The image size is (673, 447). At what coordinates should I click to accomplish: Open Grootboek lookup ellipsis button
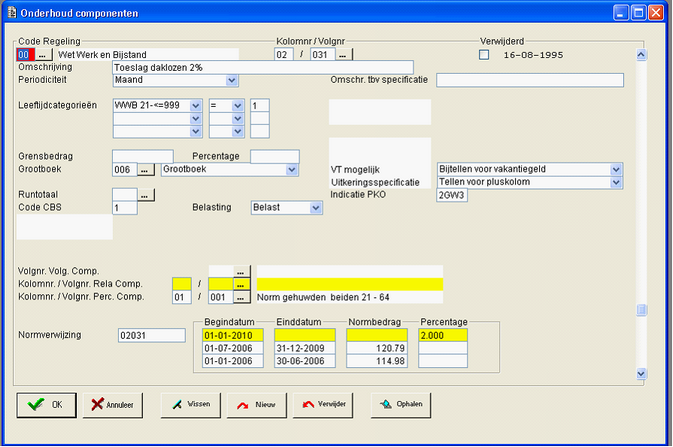click(146, 170)
